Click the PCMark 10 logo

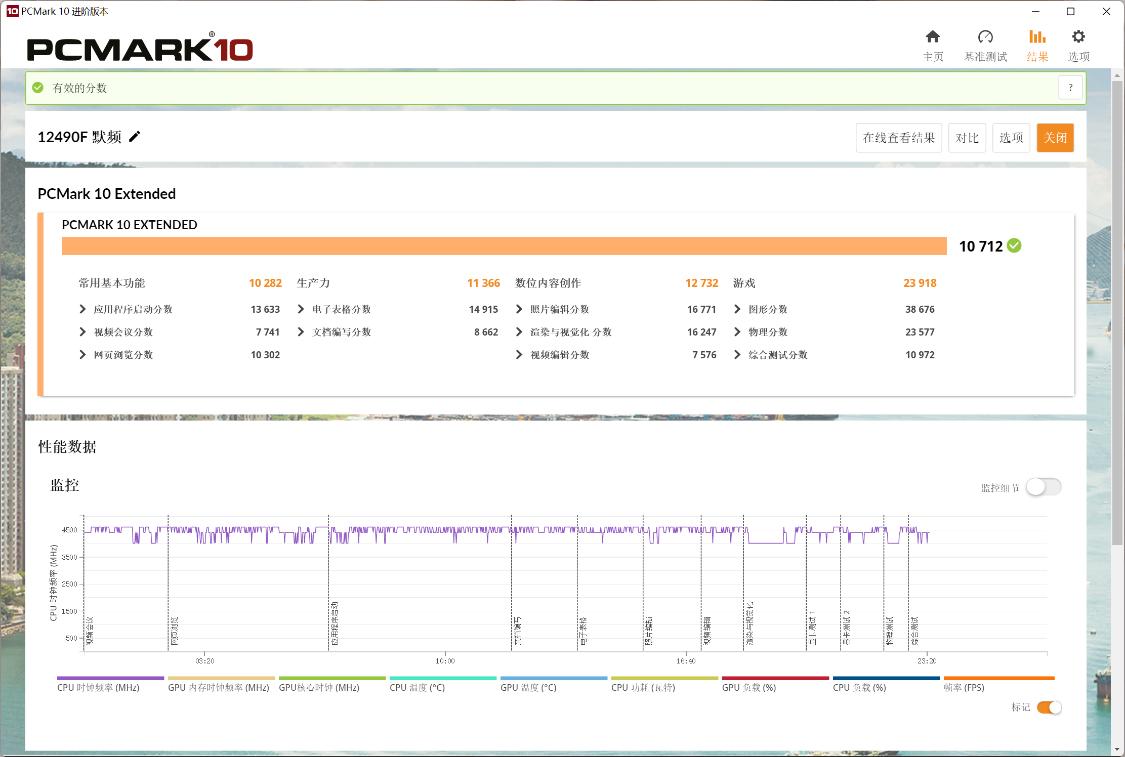click(x=140, y=48)
